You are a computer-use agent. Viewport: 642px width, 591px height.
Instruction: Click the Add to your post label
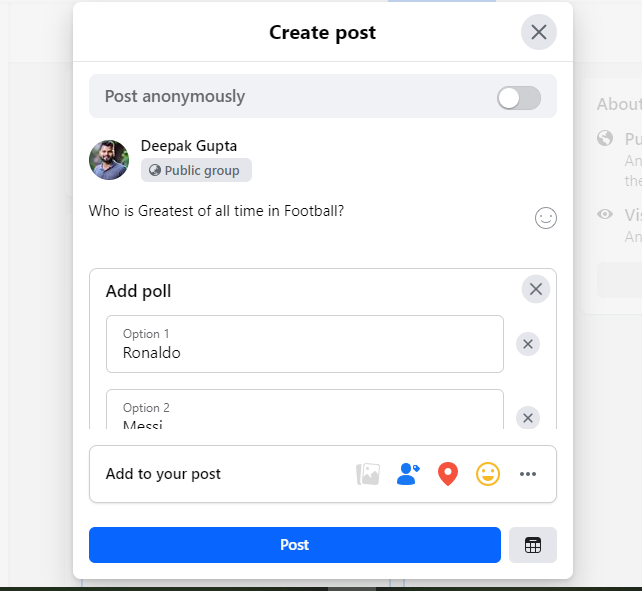pos(163,474)
